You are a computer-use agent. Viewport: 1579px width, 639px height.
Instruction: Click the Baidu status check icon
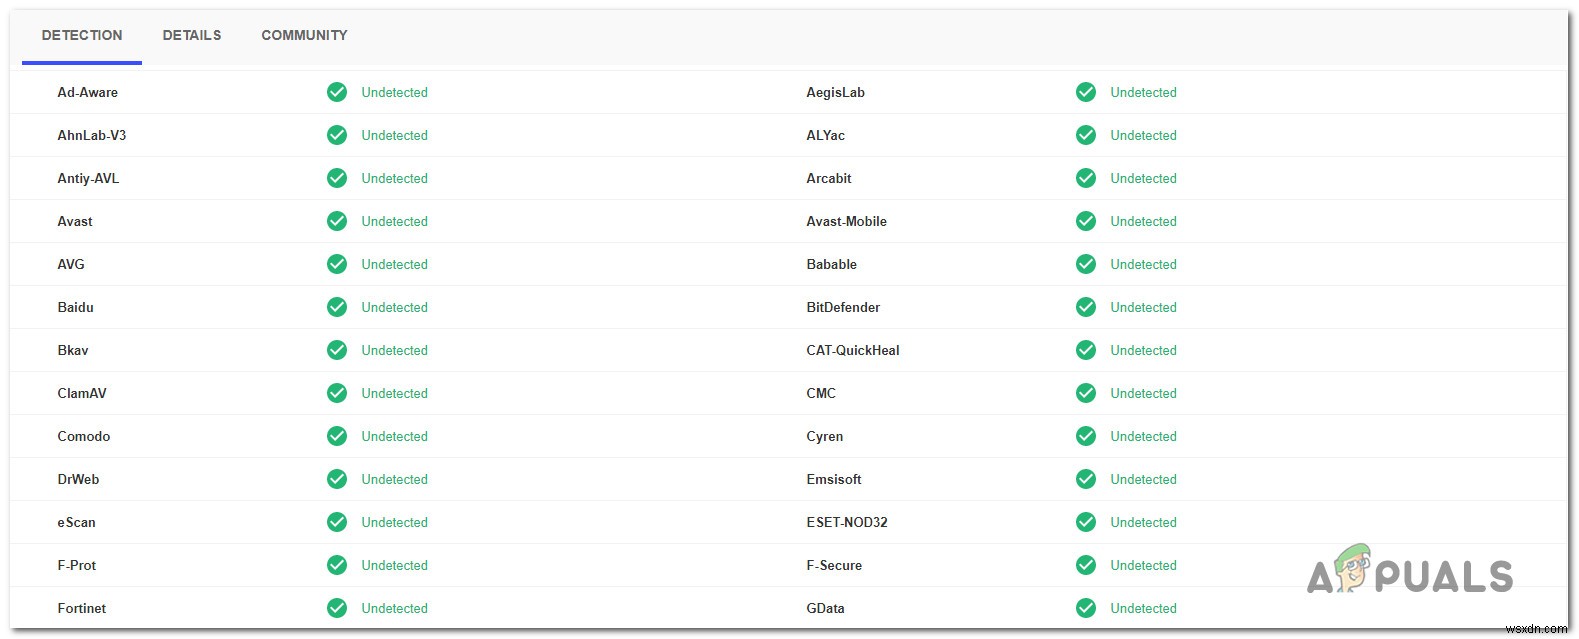(337, 307)
